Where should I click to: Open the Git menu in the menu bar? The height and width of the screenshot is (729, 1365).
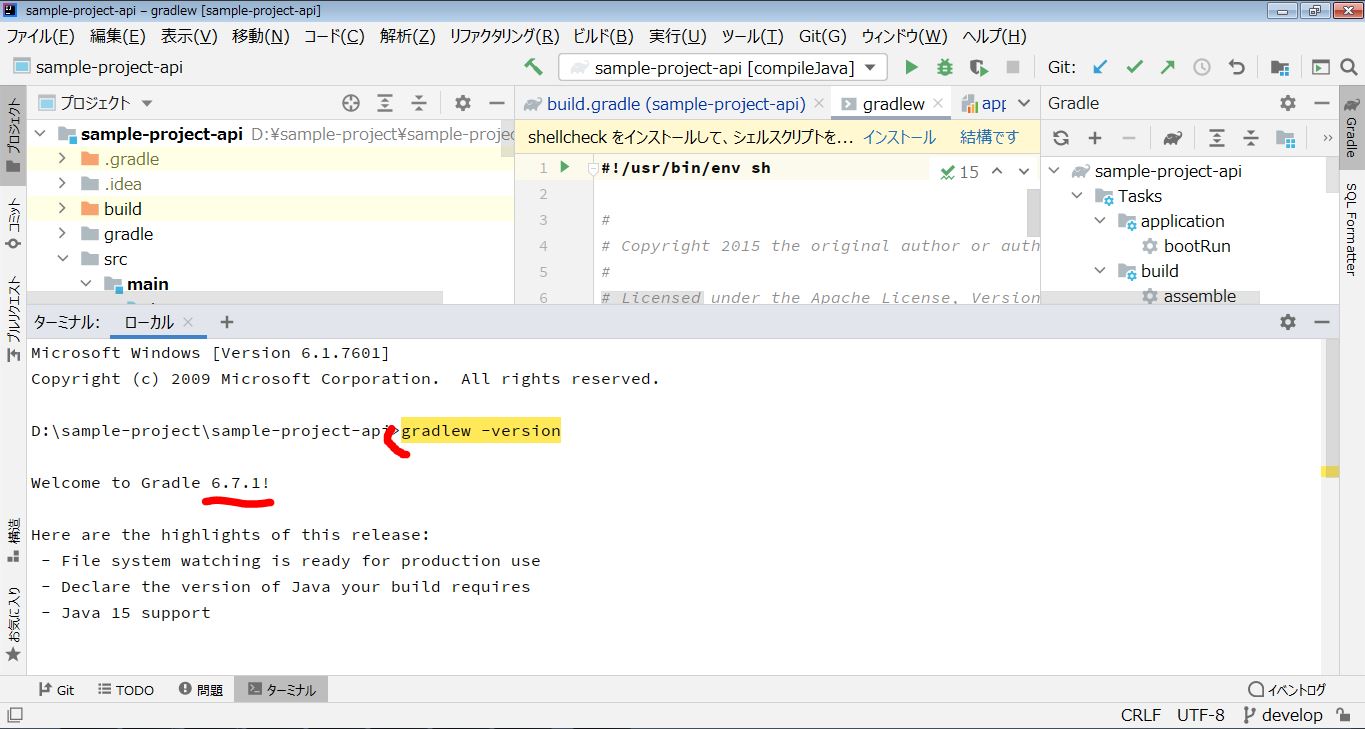coord(822,36)
